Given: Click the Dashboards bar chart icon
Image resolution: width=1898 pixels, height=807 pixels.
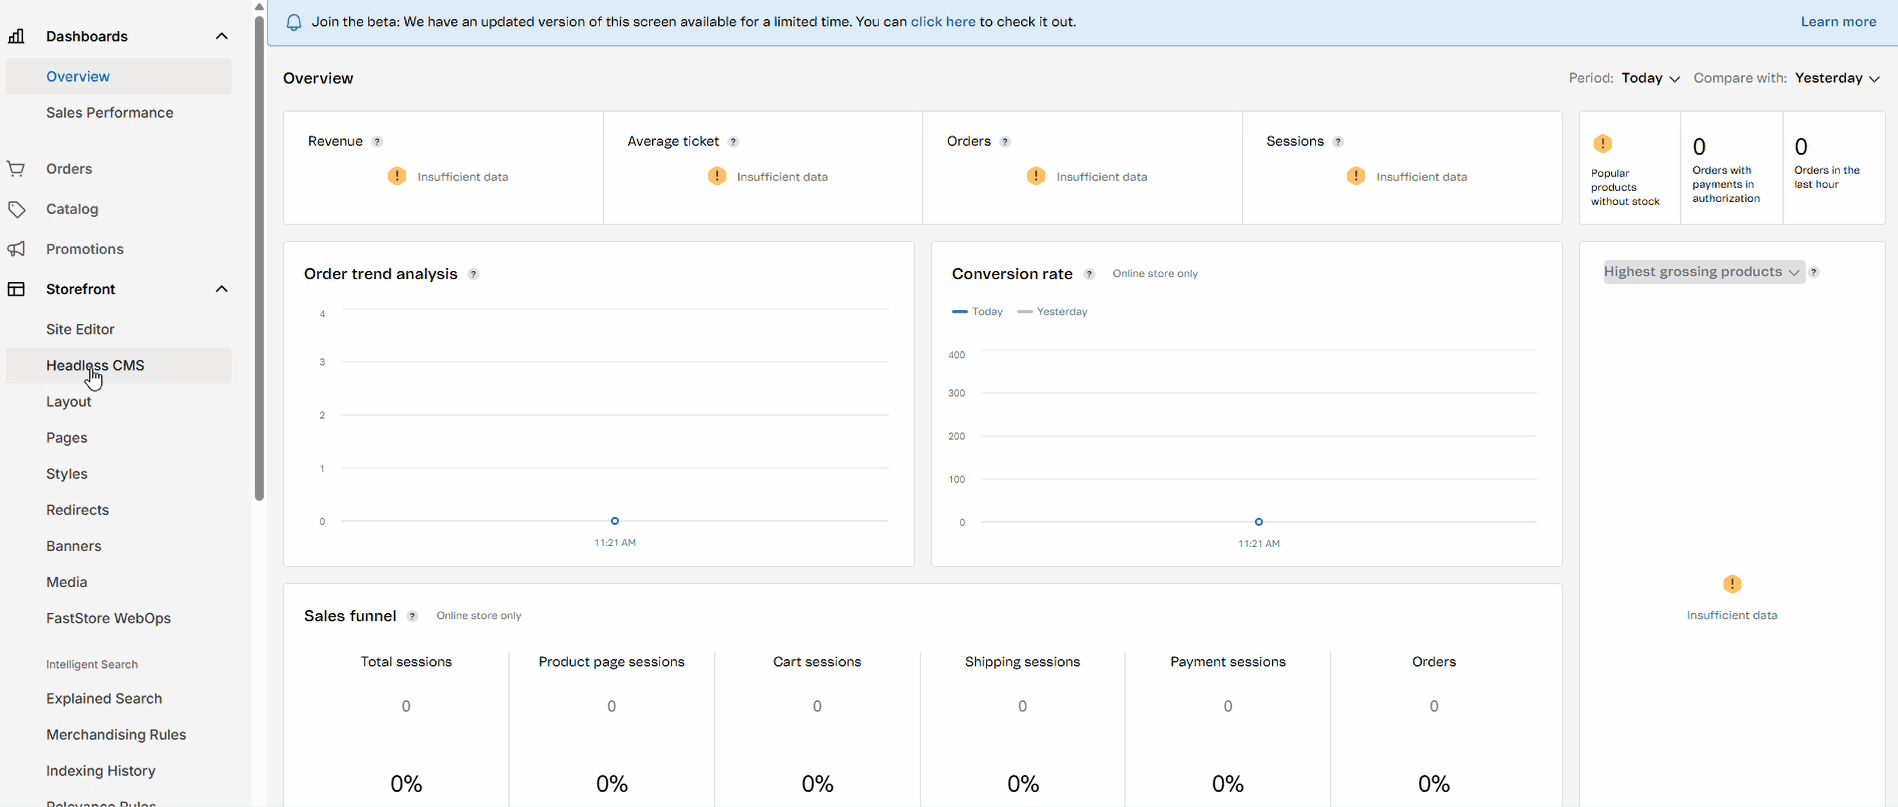Looking at the screenshot, I should pos(16,36).
